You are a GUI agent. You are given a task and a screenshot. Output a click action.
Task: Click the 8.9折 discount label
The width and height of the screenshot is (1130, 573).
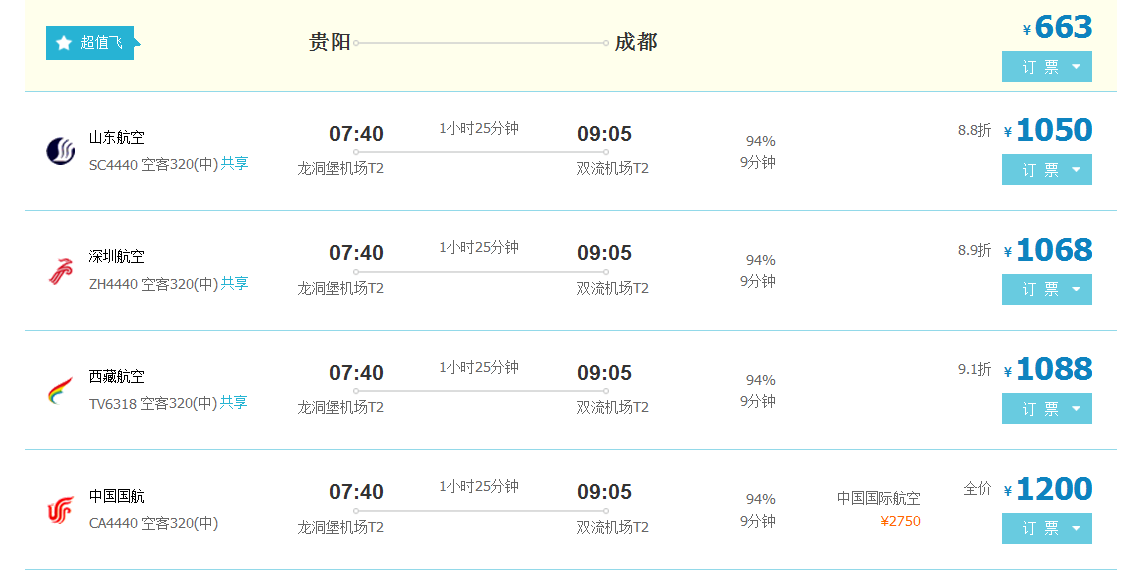974,250
